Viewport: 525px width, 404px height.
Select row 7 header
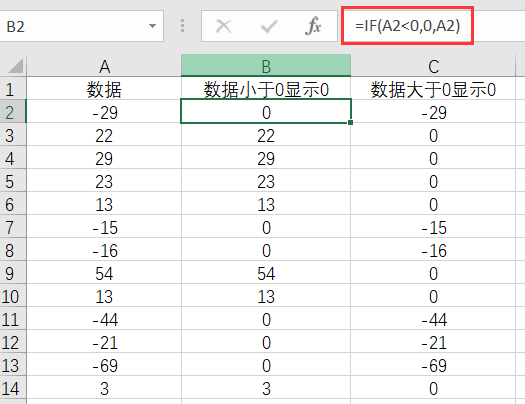(x=13, y=227)
